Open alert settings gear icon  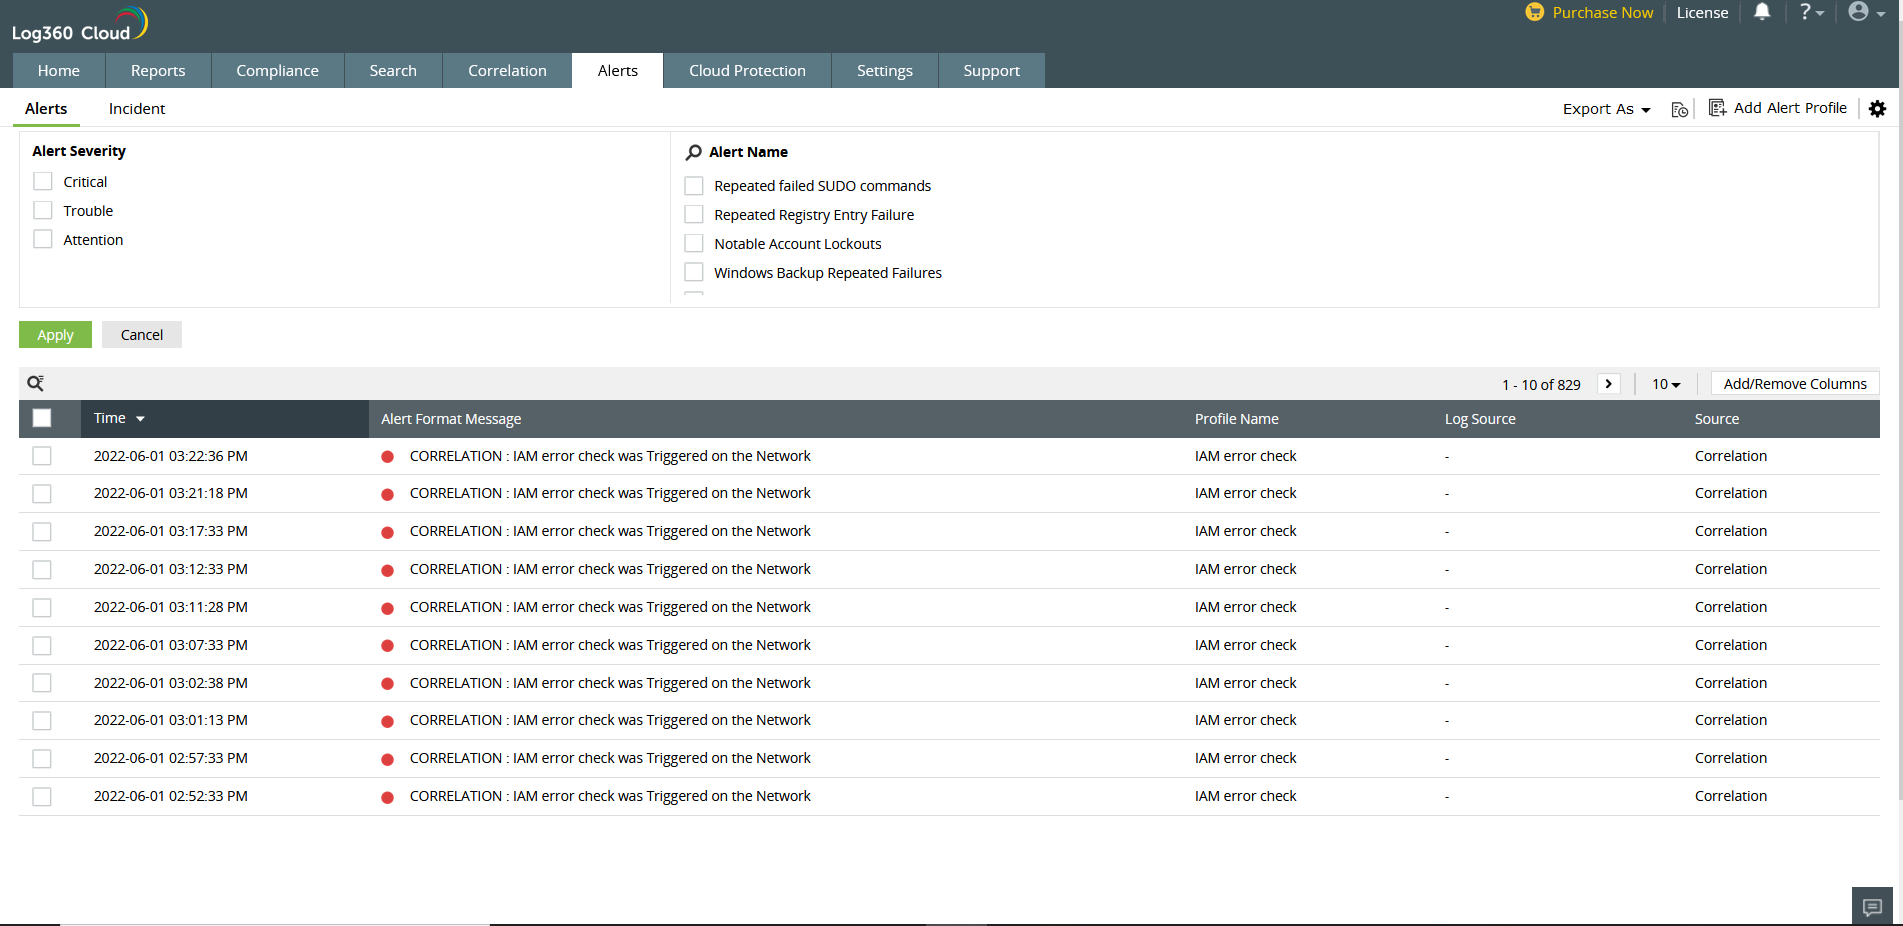(1877, 109)
